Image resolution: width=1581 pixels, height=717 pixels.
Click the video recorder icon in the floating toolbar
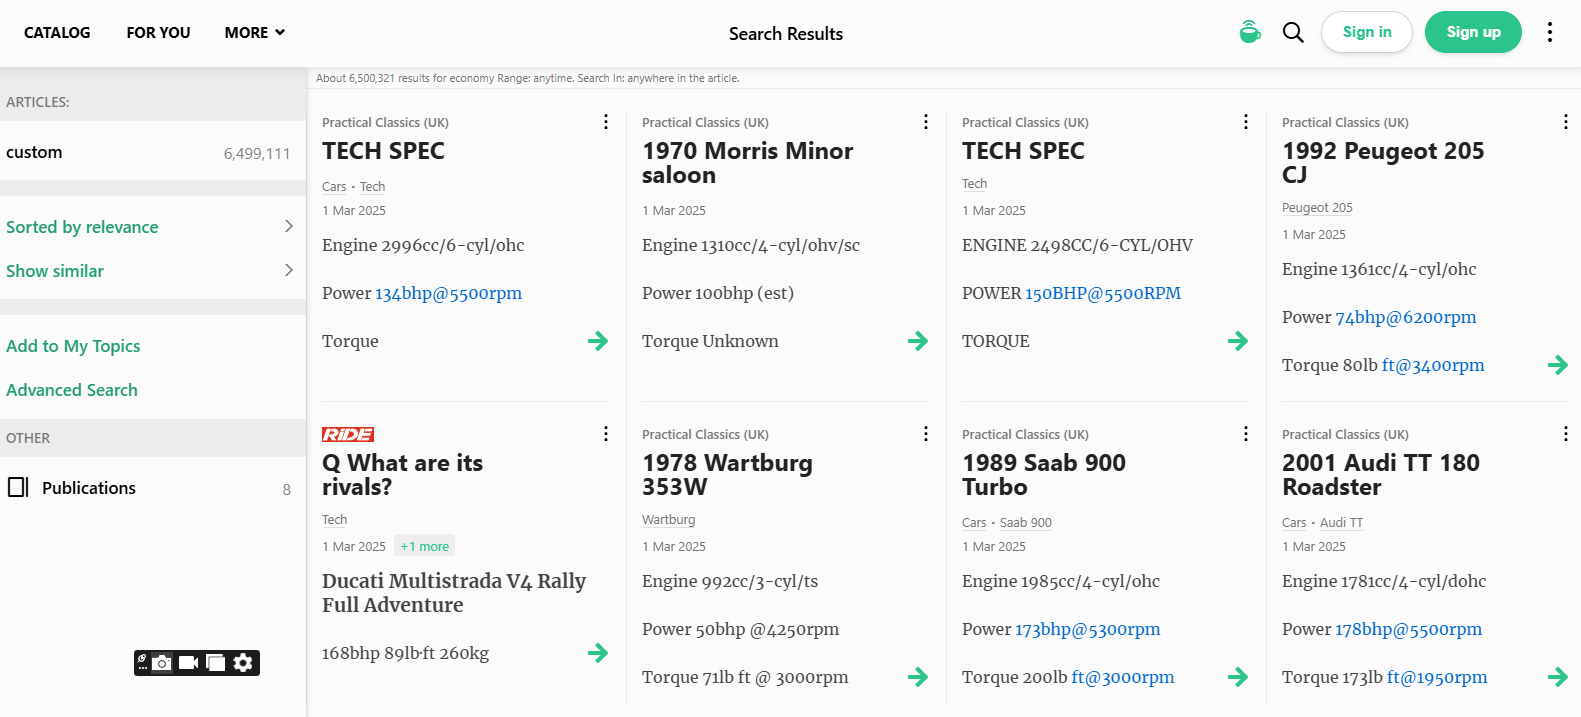click(x=188, y=663)
